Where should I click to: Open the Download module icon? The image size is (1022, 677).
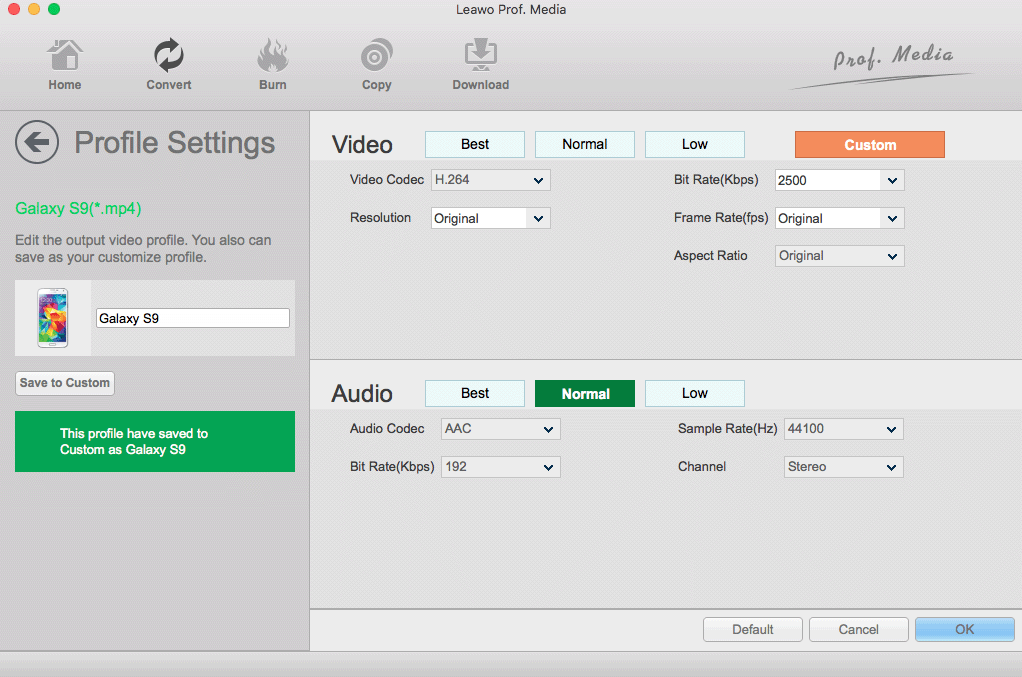click(x=481, y=55)
